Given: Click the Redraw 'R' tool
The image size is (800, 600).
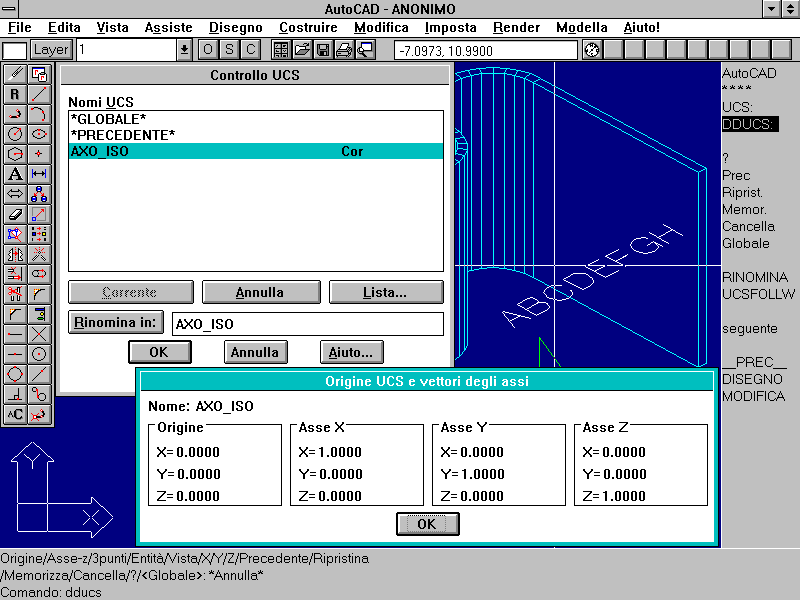Looking at the screenshot, I should (15, 94).
